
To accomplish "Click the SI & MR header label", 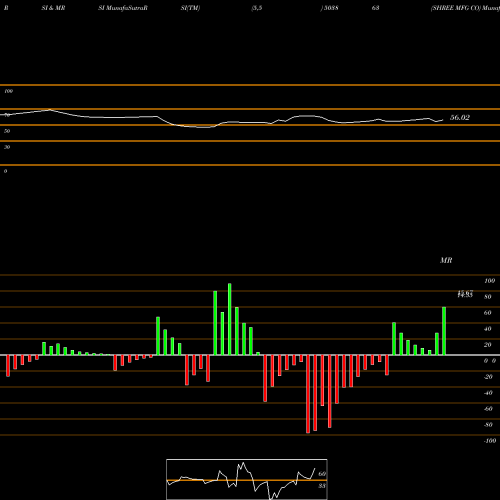I will (53, 8).
